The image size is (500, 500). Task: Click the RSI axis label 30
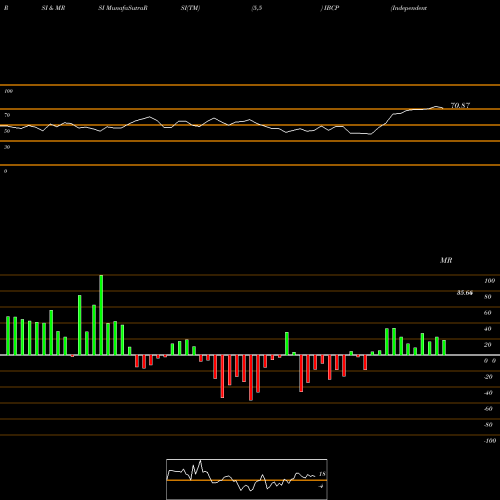tap(7, 147)
